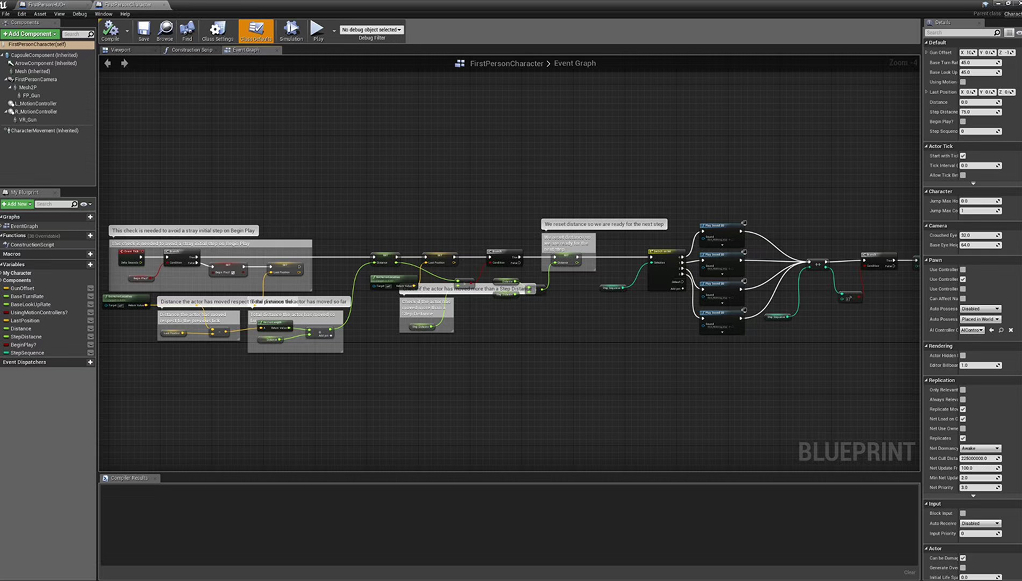Open the Window menu

click(x=103, y=14)
